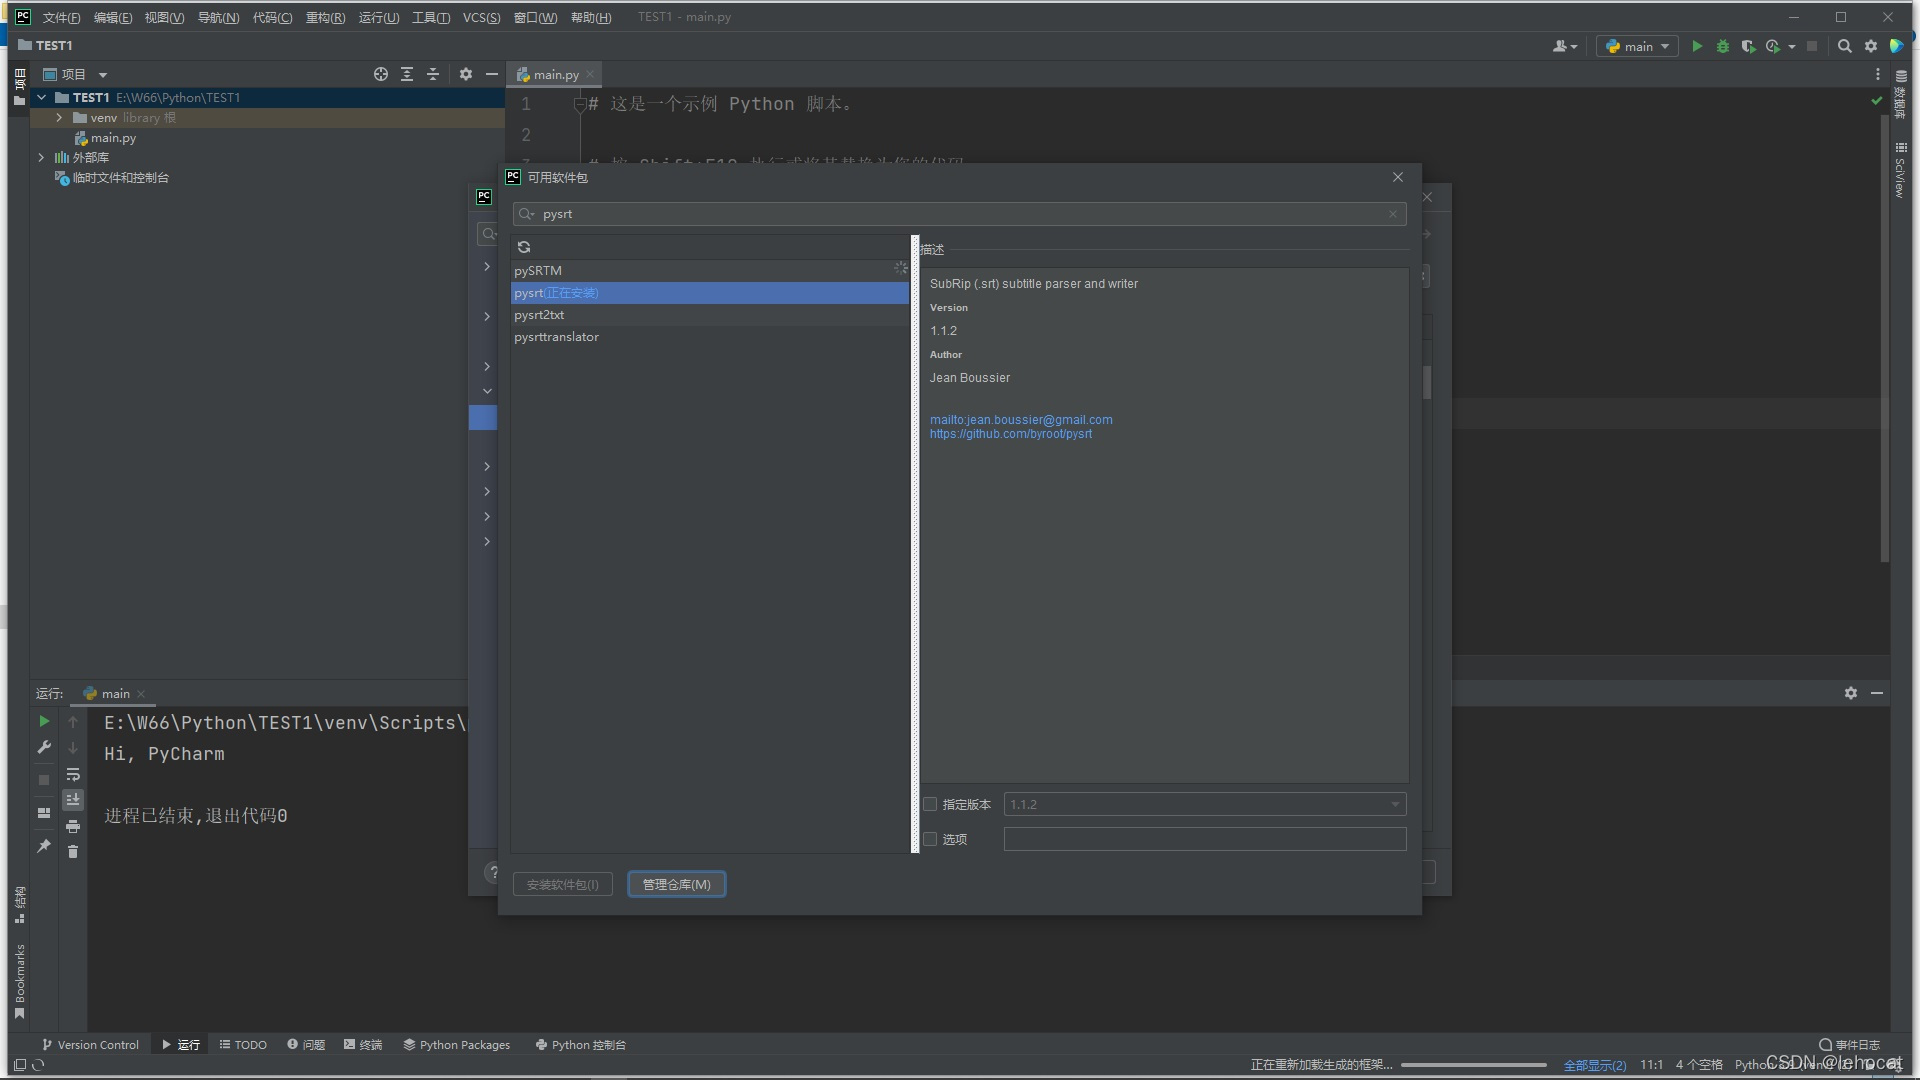Open the 文件(F) menu
Image resolution: width=1920 pixels, height=1080 pixels.
tap(61, 18)
